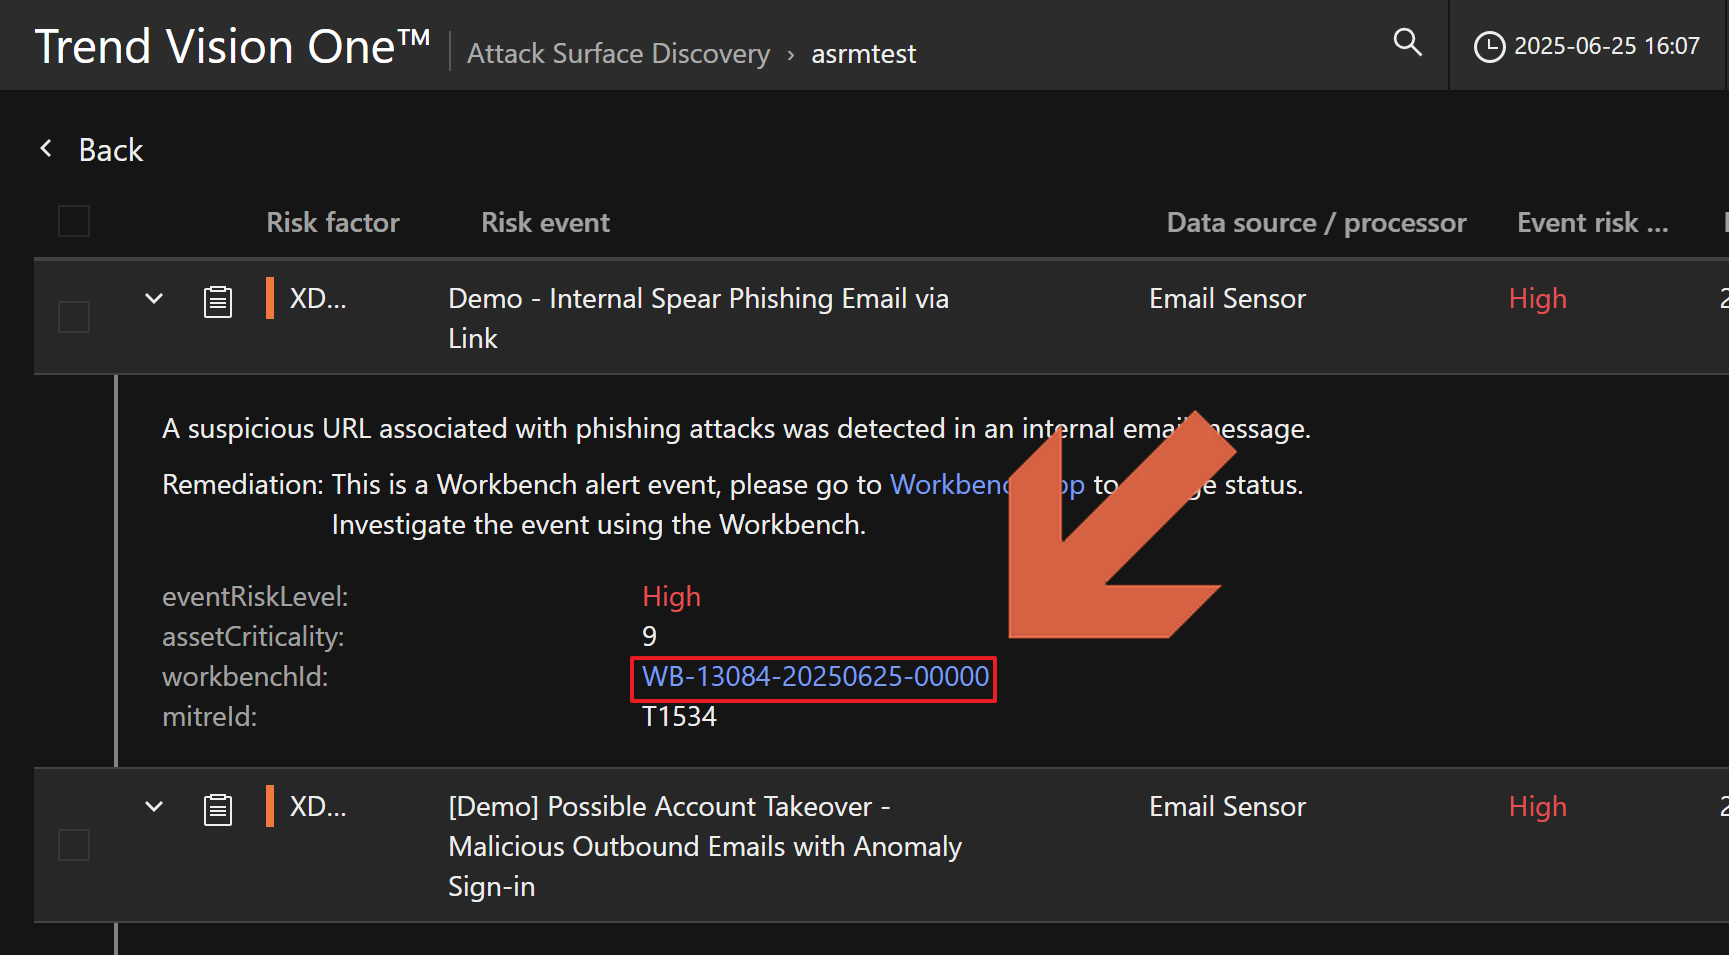Go Back to the previous page
1729x955 pixels.
(111, 150)
